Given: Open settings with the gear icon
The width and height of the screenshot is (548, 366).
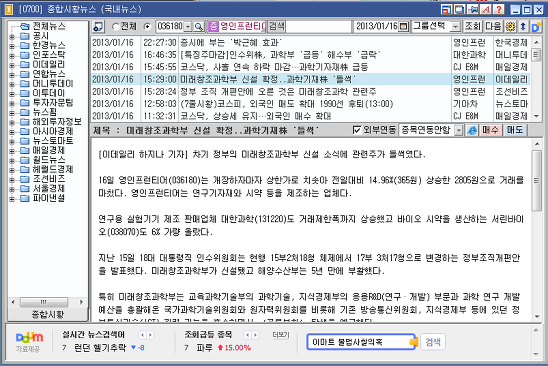Looking at the screenshot, I should tap(510, 27).
